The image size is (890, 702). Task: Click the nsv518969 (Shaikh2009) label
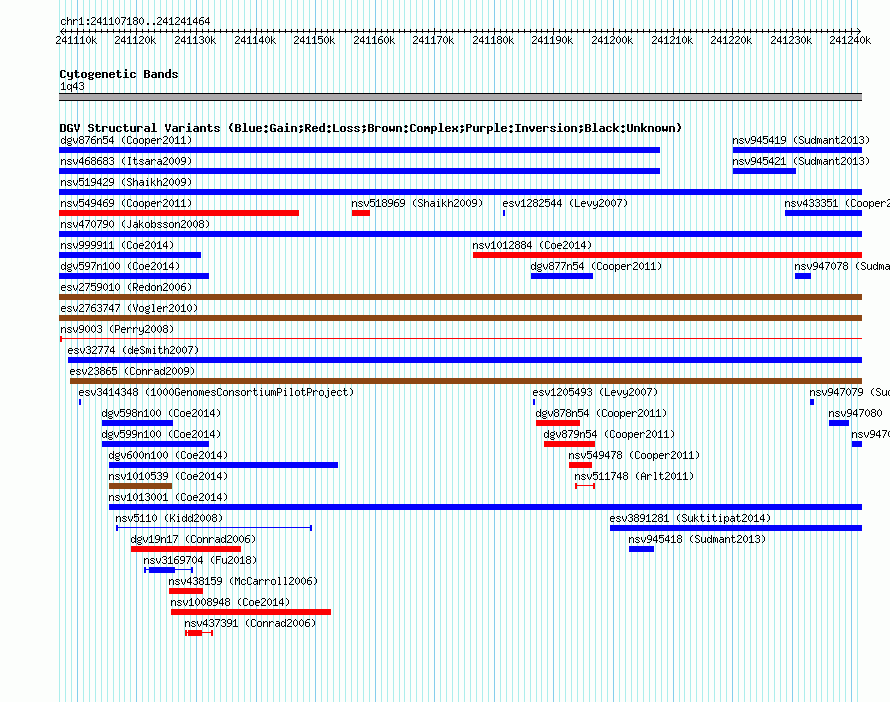[417, 203]
